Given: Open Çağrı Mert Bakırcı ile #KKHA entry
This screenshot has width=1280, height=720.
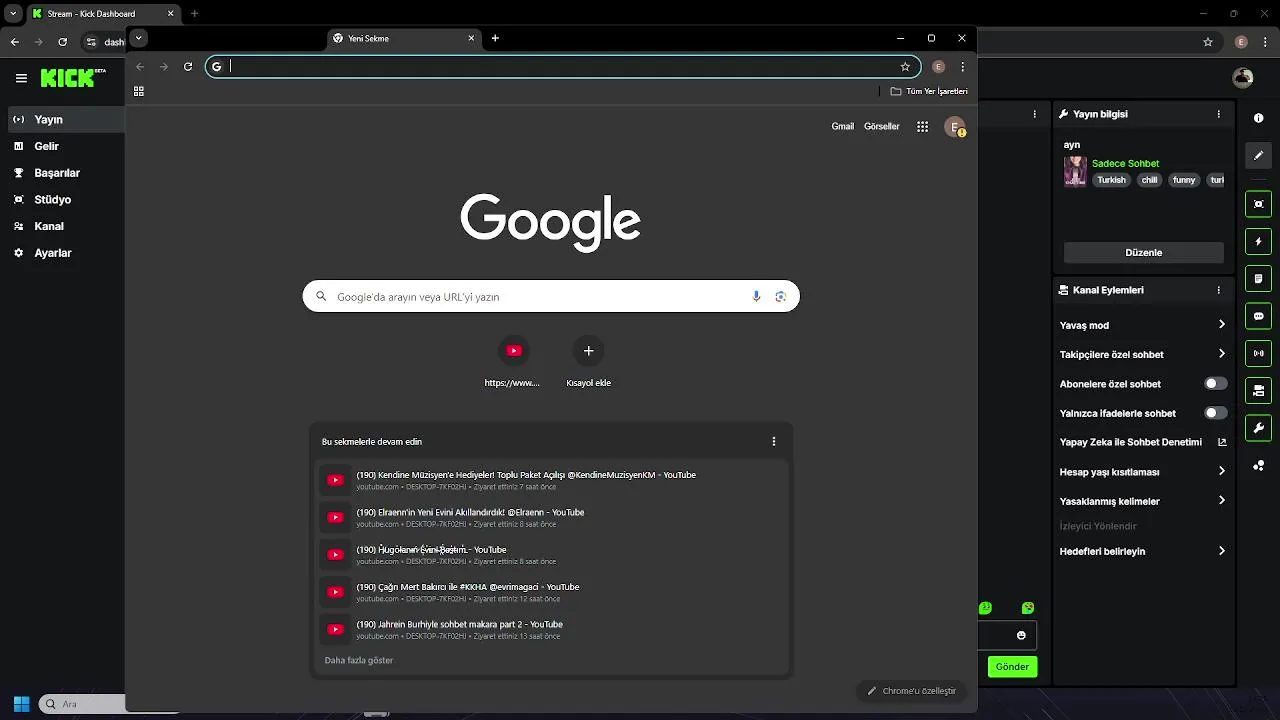Looking at the screenshot, I should click(x=553, y=592).
